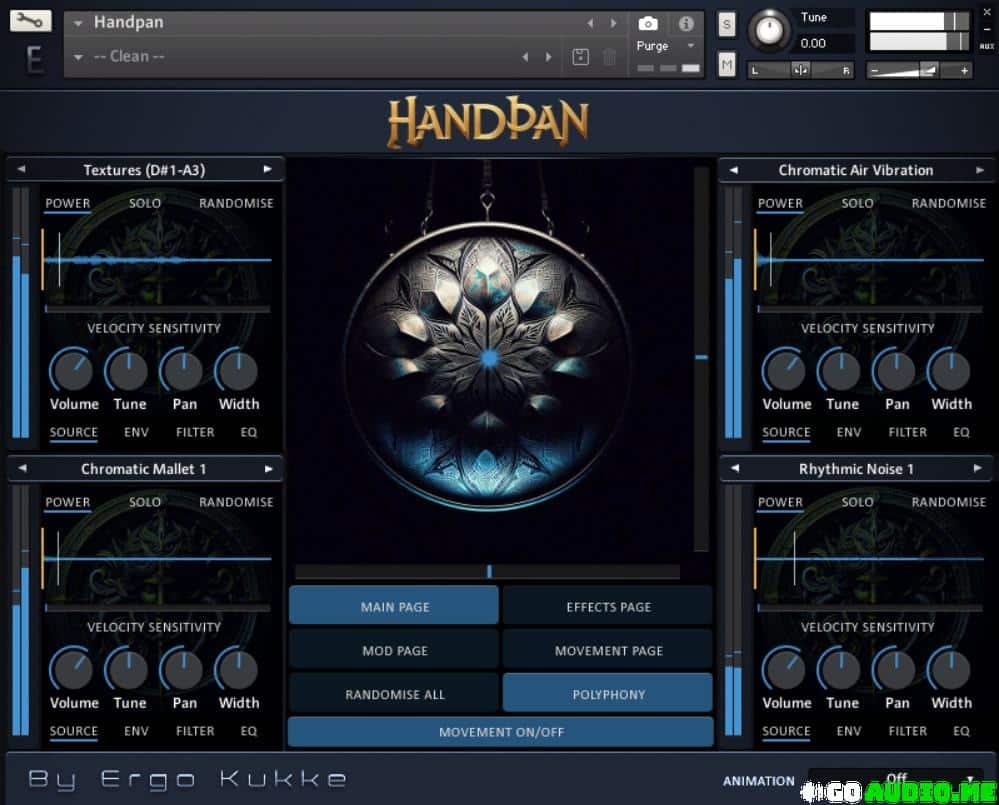999x805 pixels.
Task: Toggle SOLO on Chromatic Air Vibration layer
Action: pos(857,203)
